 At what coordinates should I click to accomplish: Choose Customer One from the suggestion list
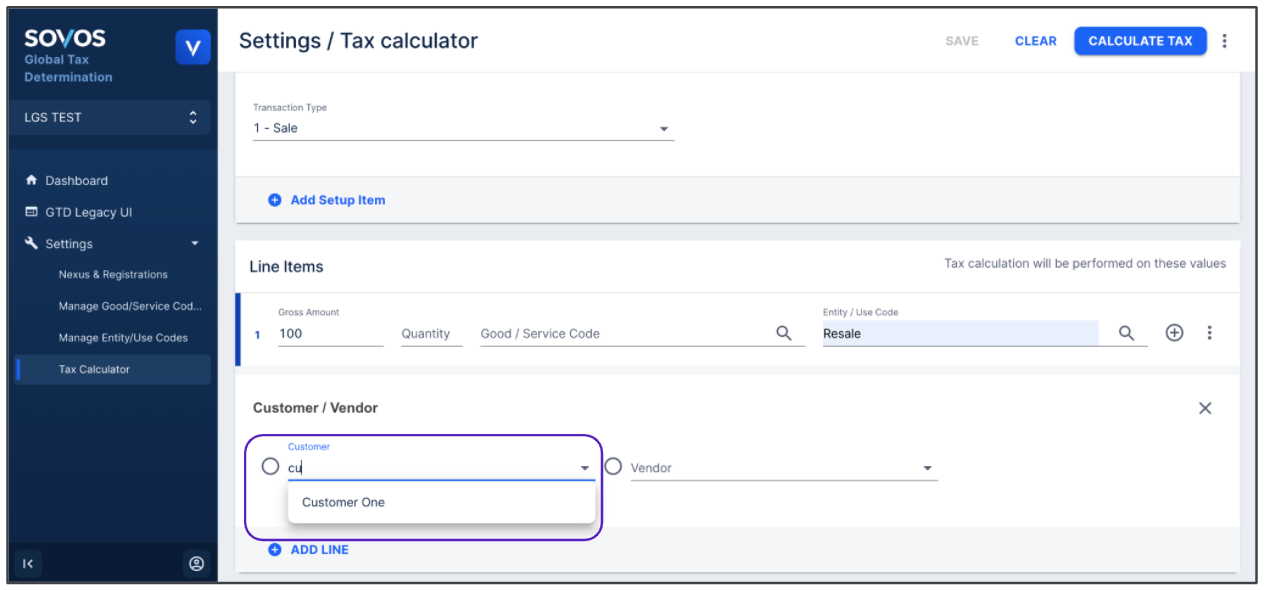(x=343, y=503)
